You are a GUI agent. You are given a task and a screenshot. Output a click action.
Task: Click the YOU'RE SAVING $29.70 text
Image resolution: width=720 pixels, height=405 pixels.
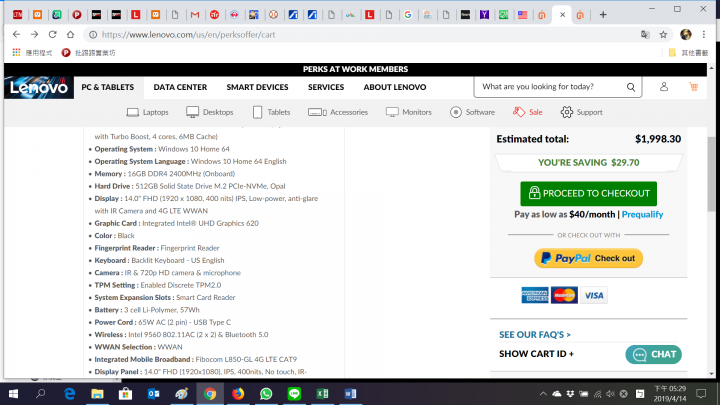coord(588,163)
